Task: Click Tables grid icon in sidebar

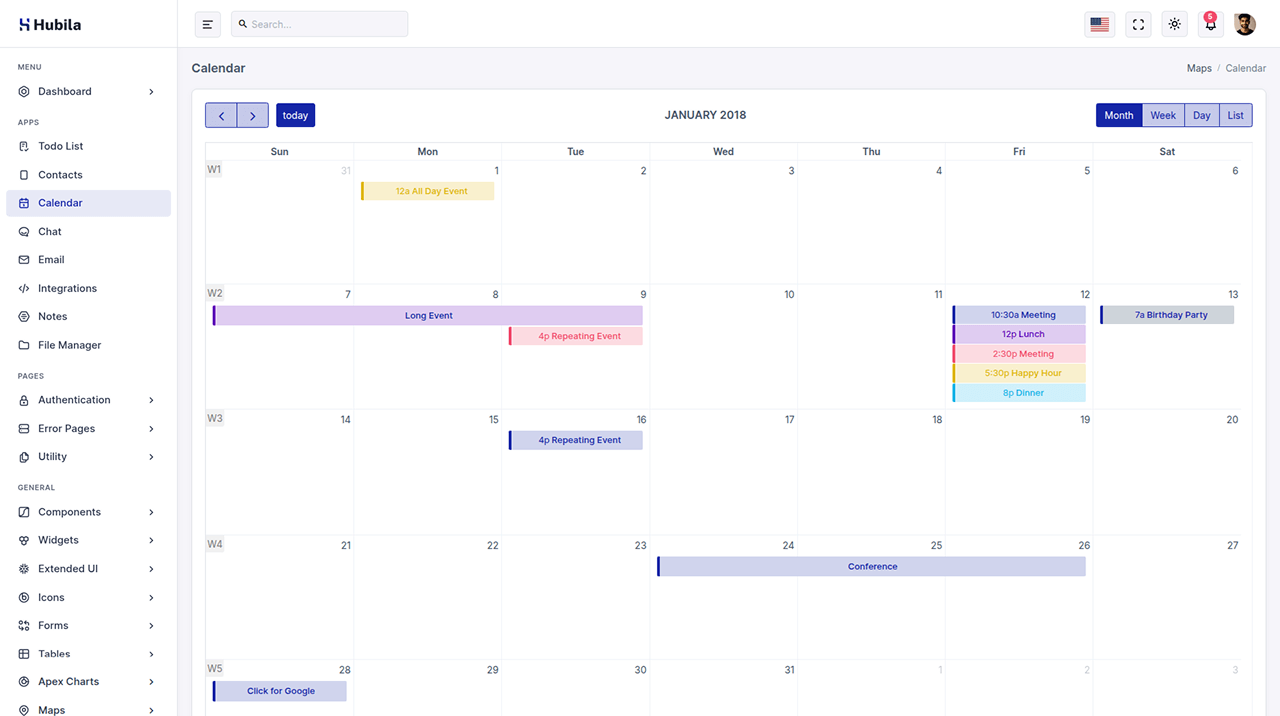Action: coord(24,654)
